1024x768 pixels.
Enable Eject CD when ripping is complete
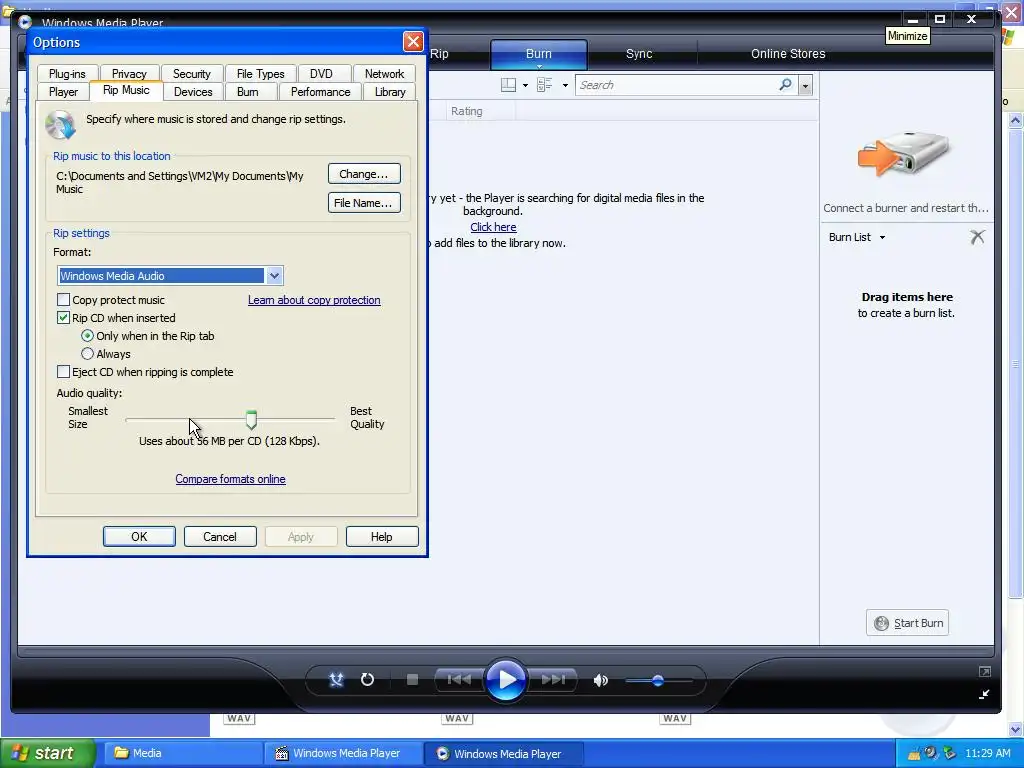(x=63, y=372)
